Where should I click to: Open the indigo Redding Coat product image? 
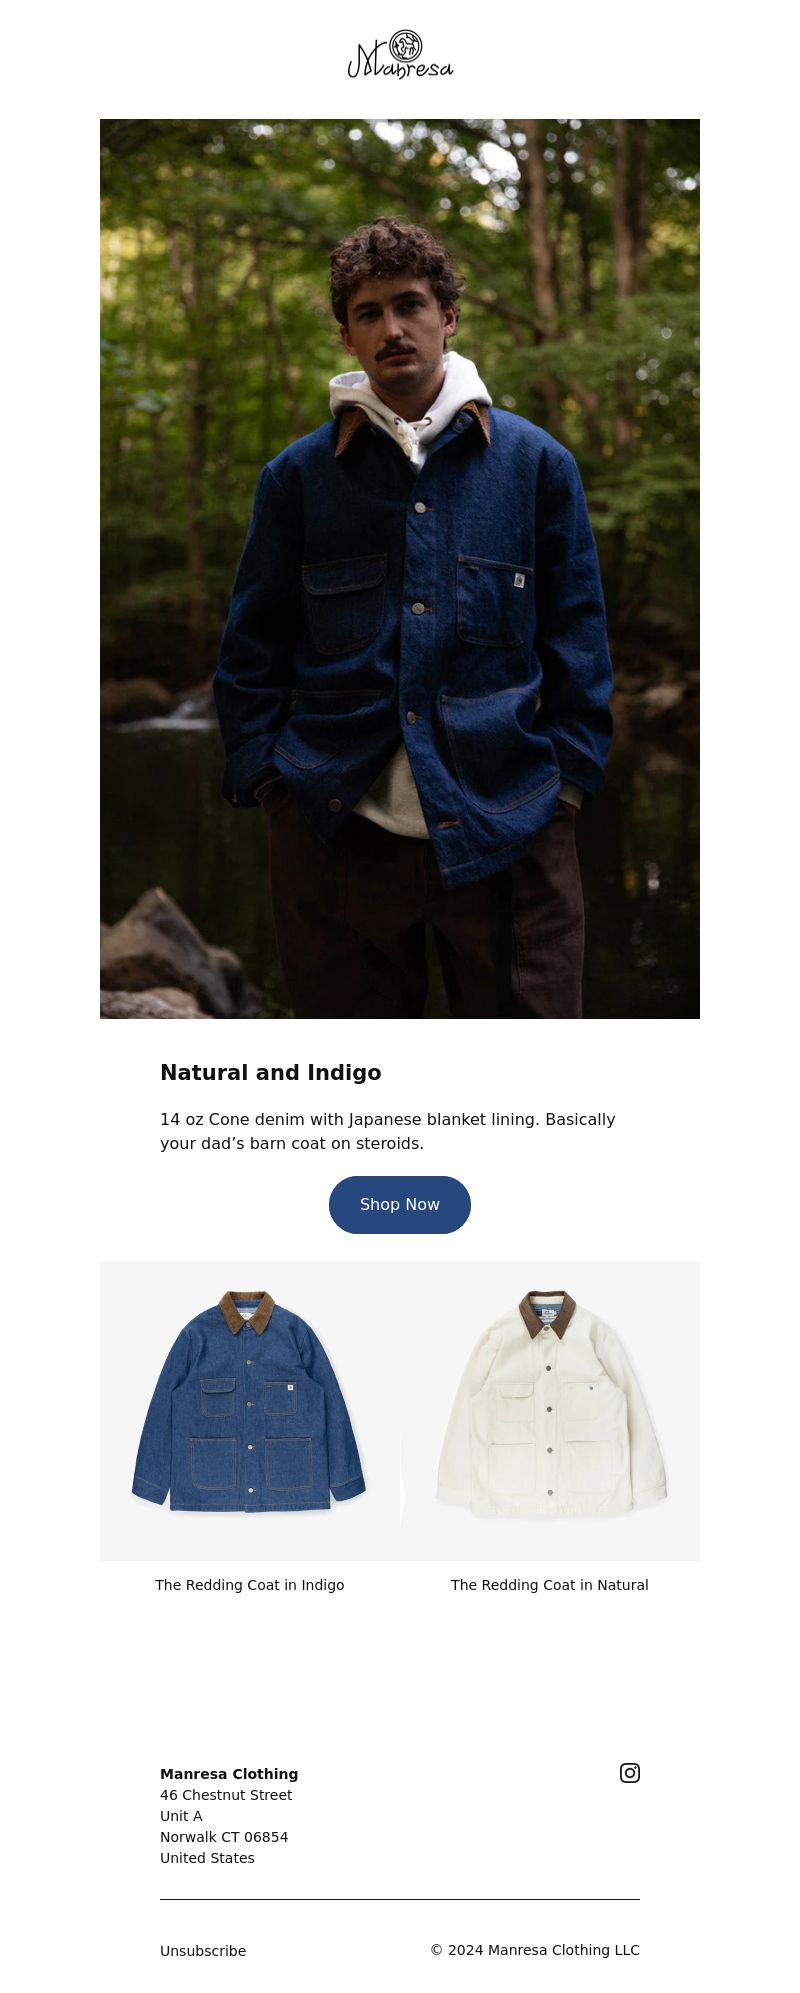point(250,1411)
